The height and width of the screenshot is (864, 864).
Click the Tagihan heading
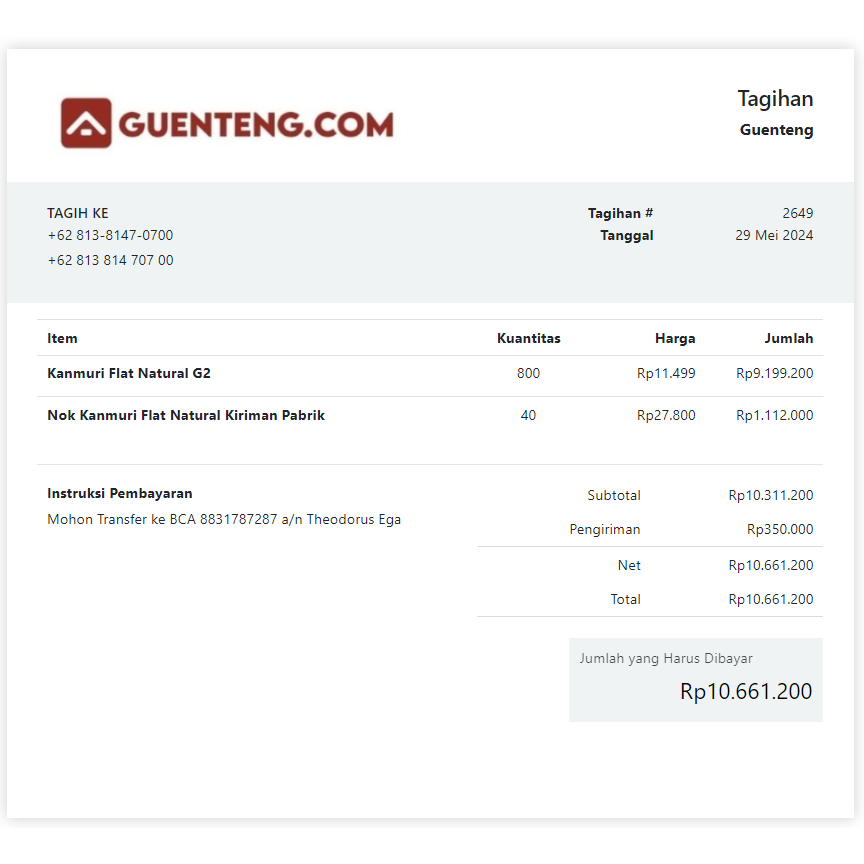coord(776,98)
